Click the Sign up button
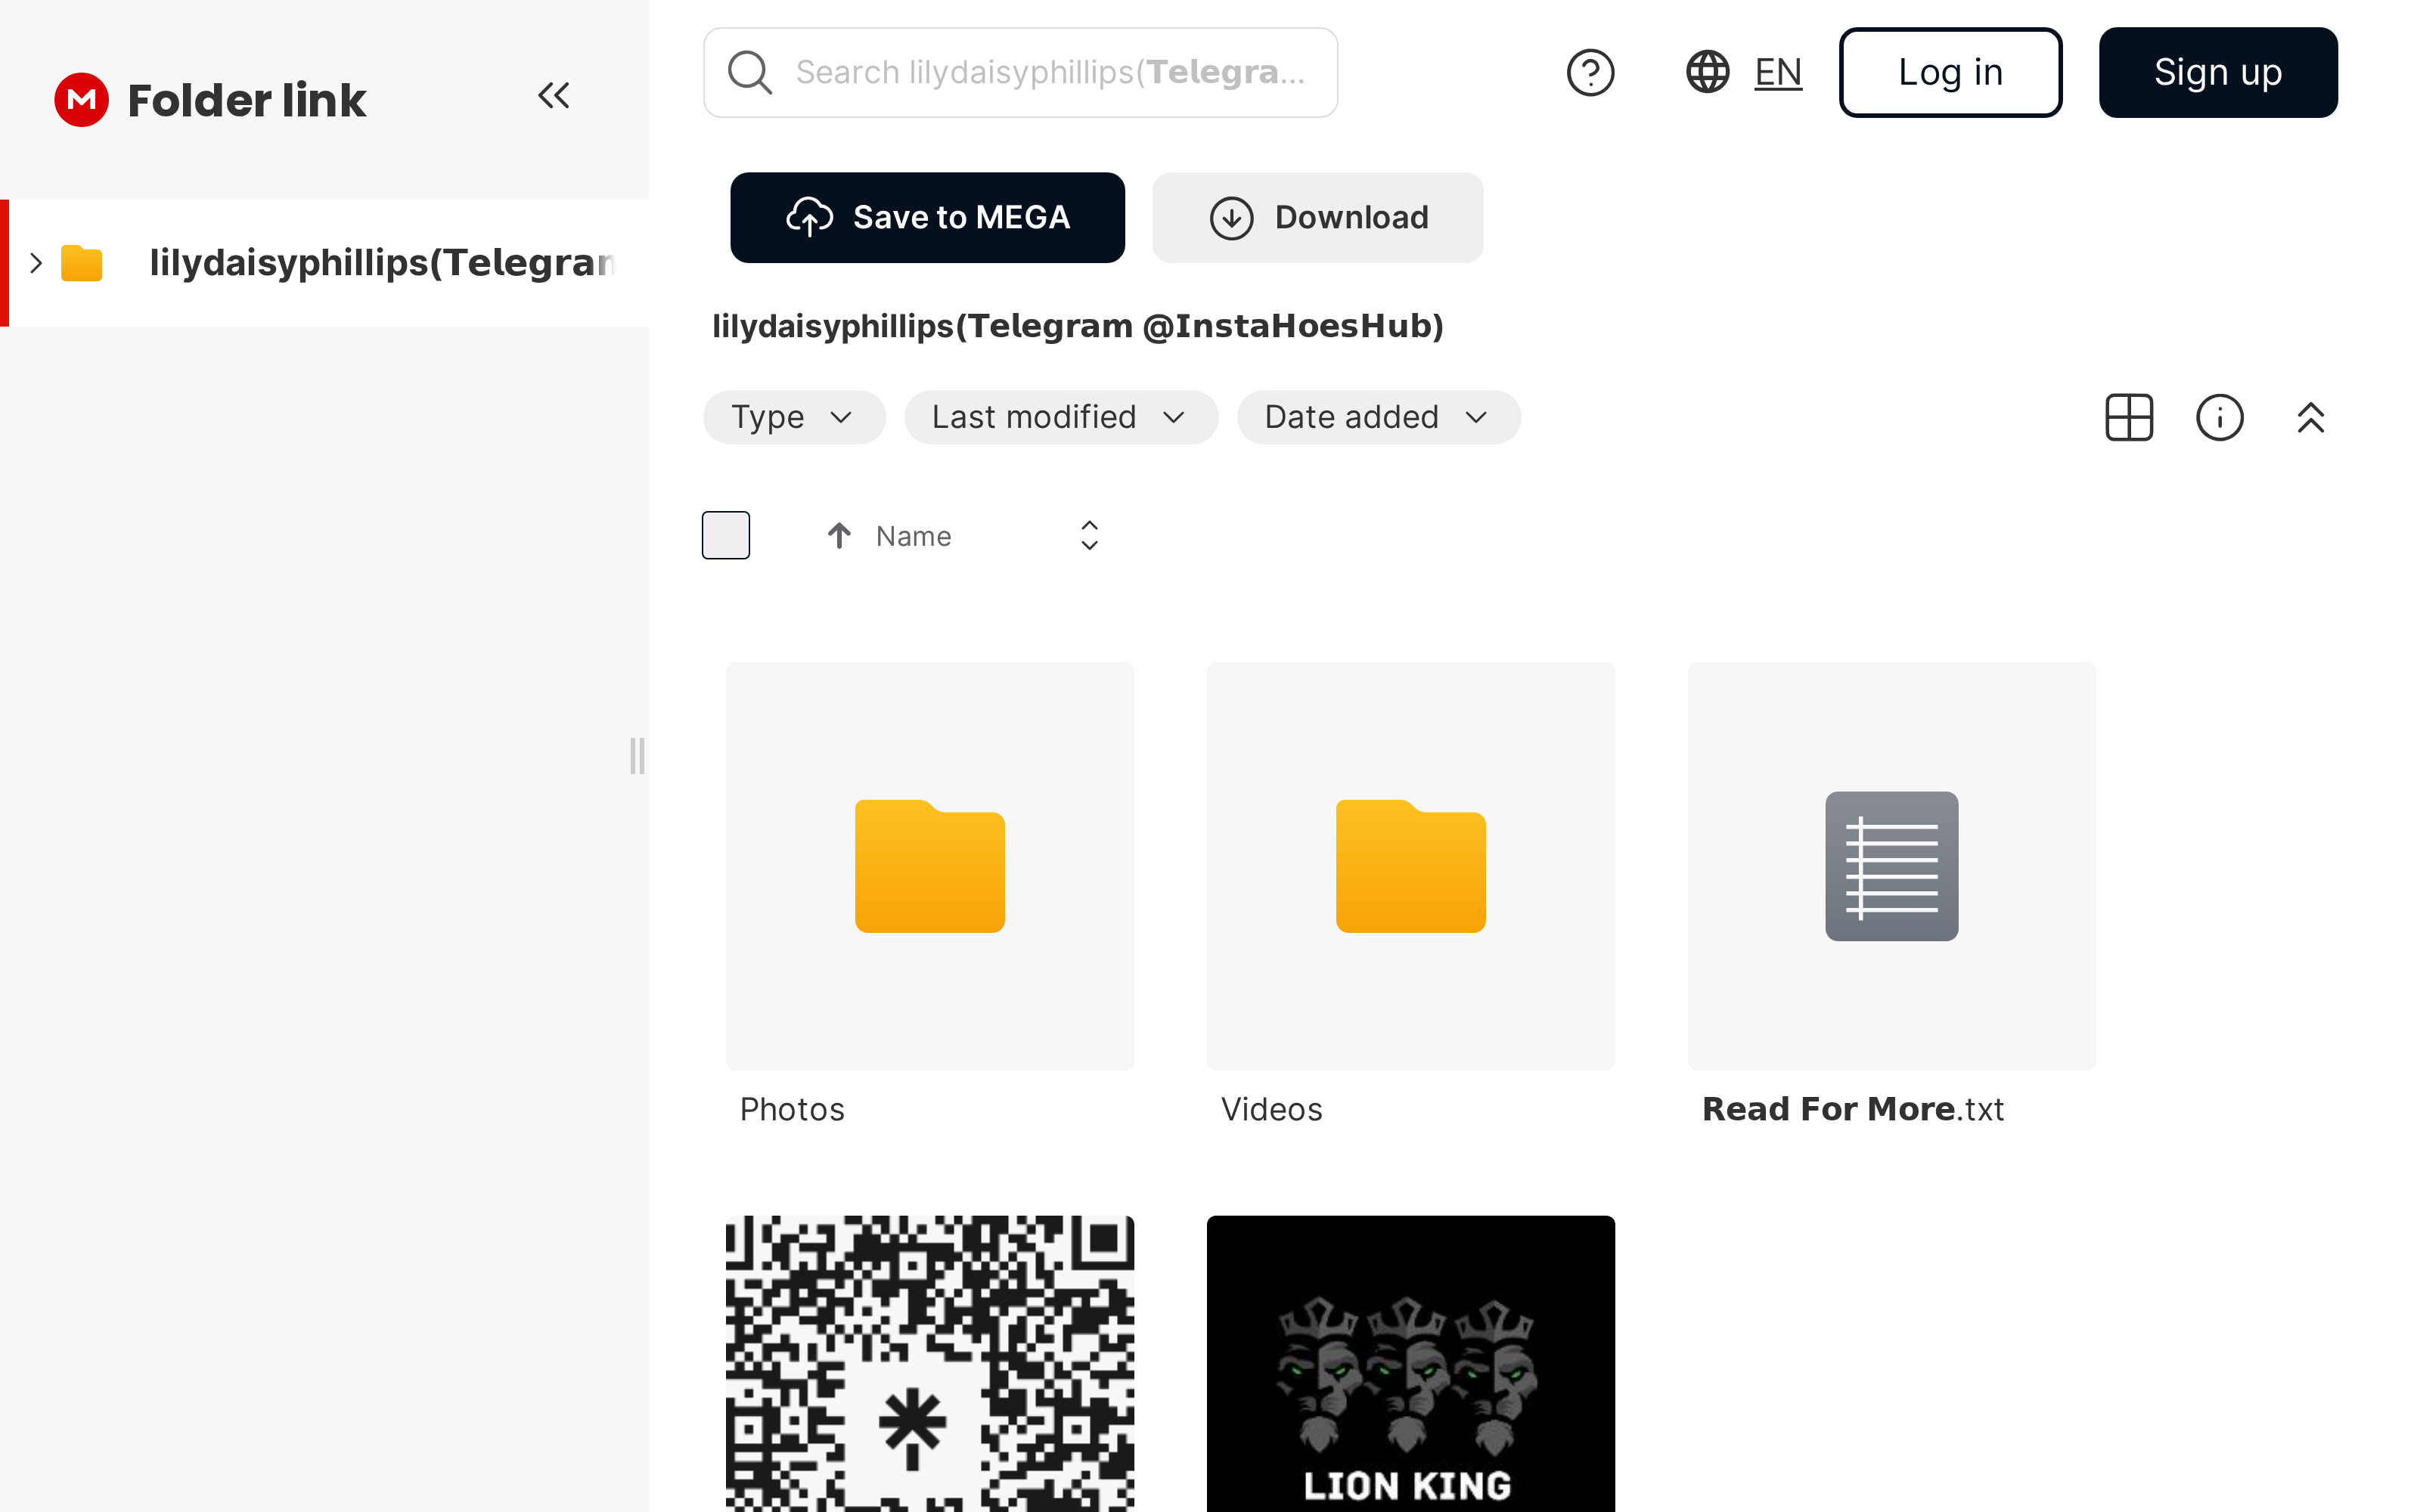2420x1512 pixels. [2218, 72]
